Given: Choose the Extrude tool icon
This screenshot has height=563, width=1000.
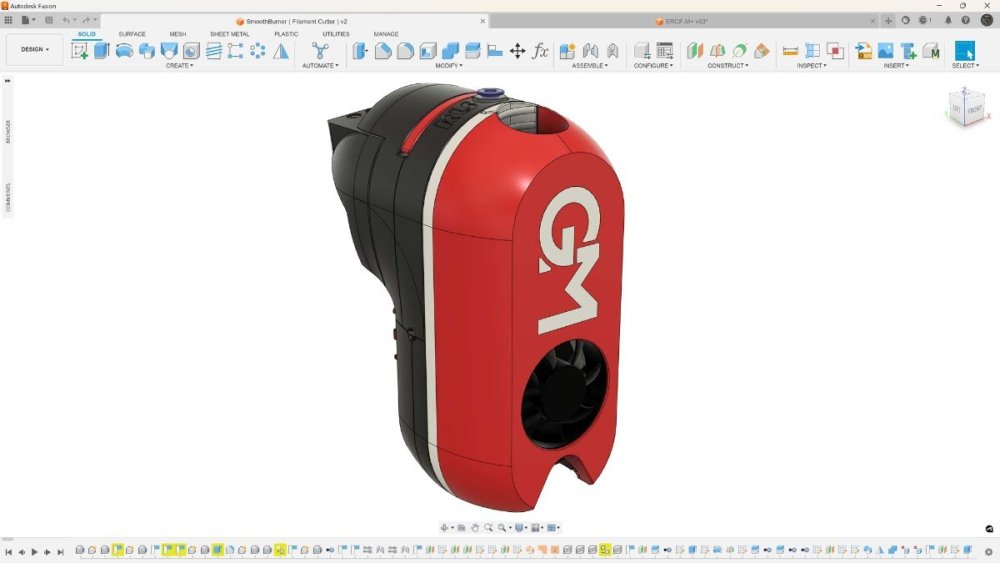Looking at the screenshot, I should pos(101,50).
